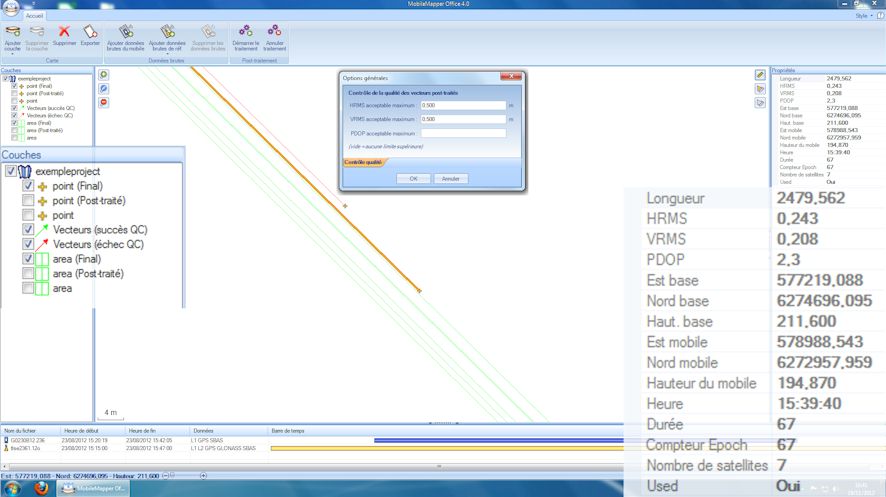
Task: Click OK in Options générales dialog
Action: click(x=414, y=178)
